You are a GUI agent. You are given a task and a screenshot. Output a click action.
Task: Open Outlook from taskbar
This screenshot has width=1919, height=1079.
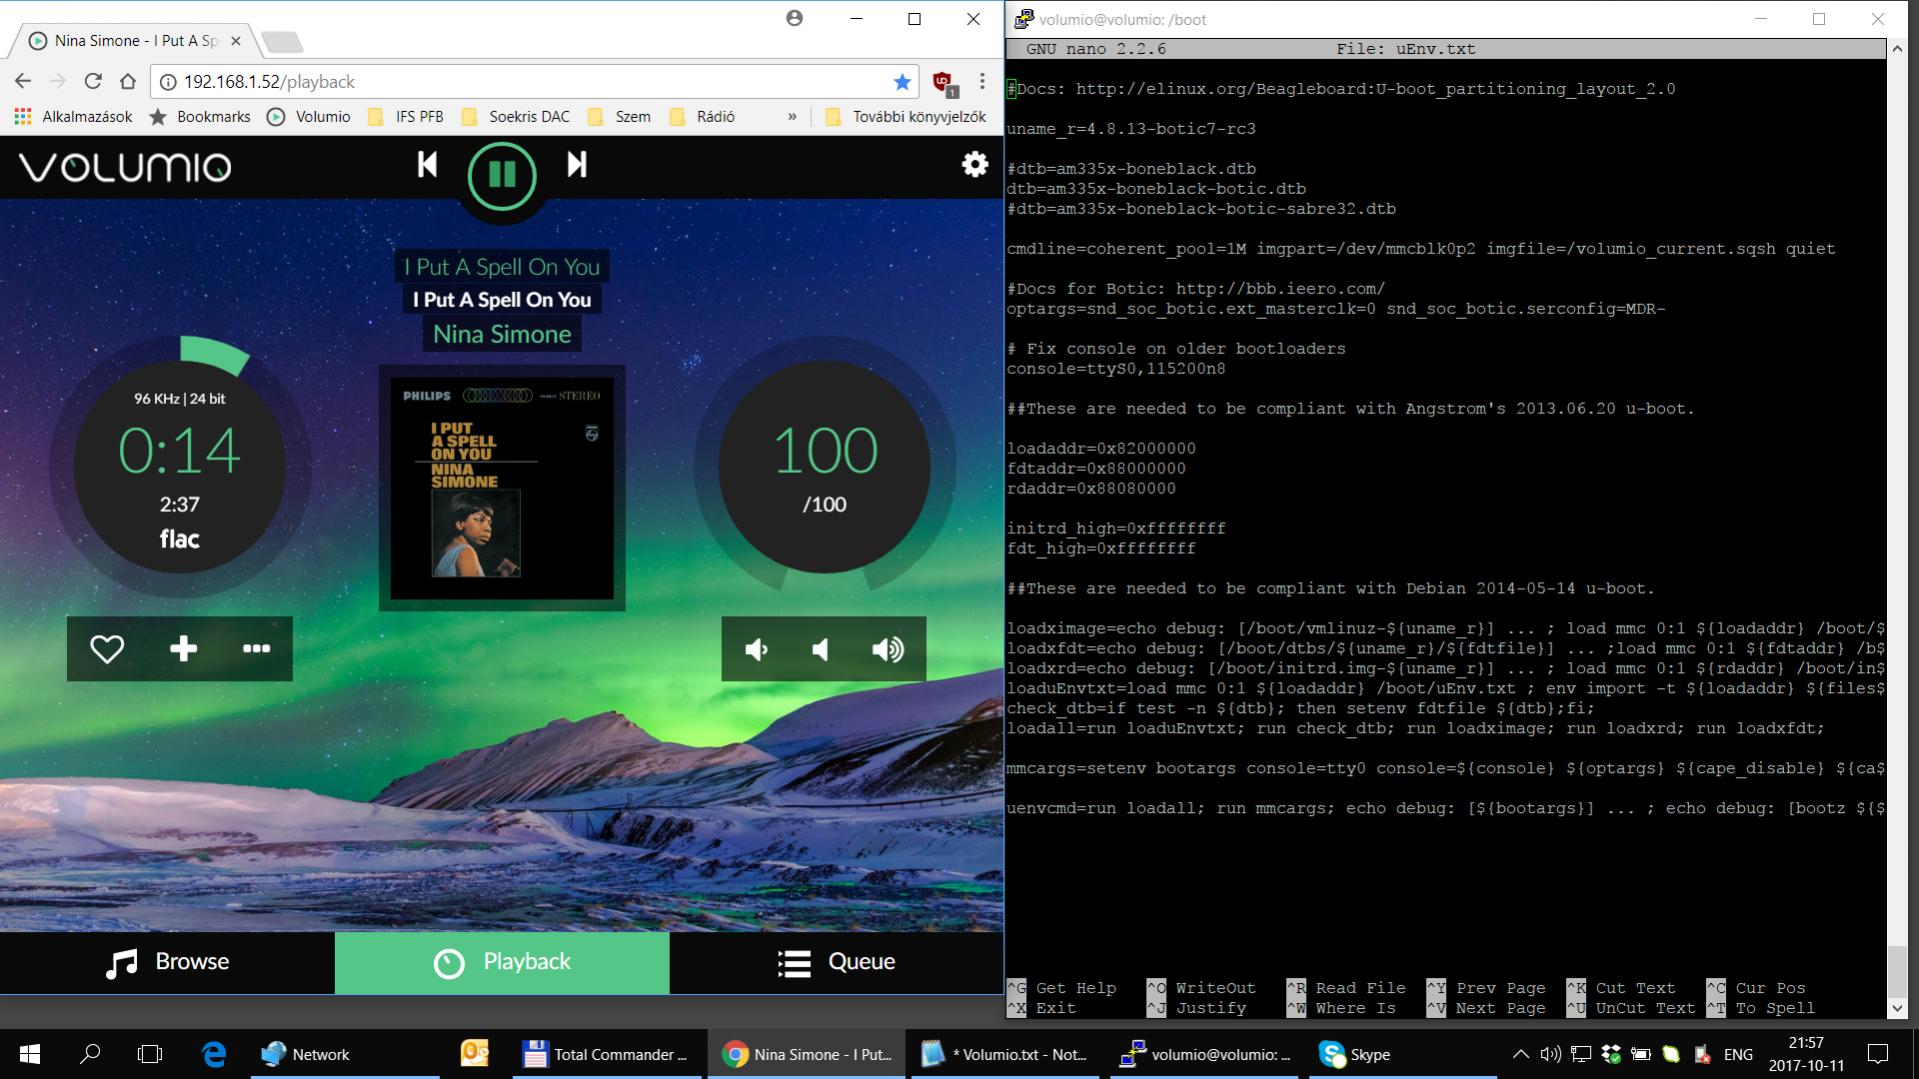point(474,1054)
